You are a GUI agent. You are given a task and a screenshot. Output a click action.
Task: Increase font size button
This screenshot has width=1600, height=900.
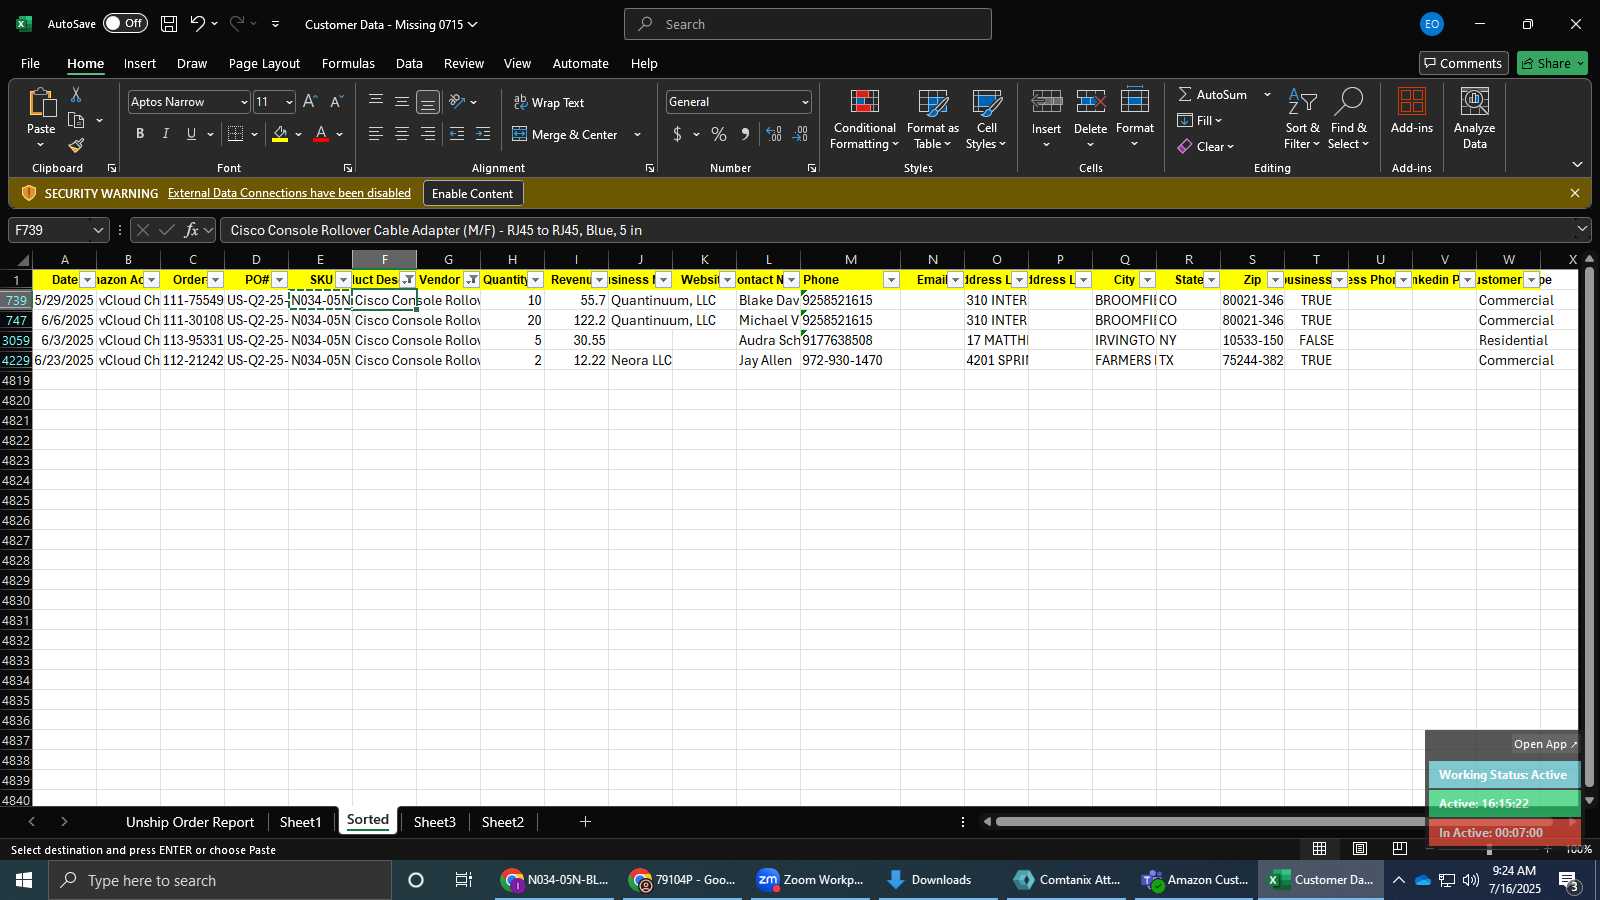[x=310, y=102]
